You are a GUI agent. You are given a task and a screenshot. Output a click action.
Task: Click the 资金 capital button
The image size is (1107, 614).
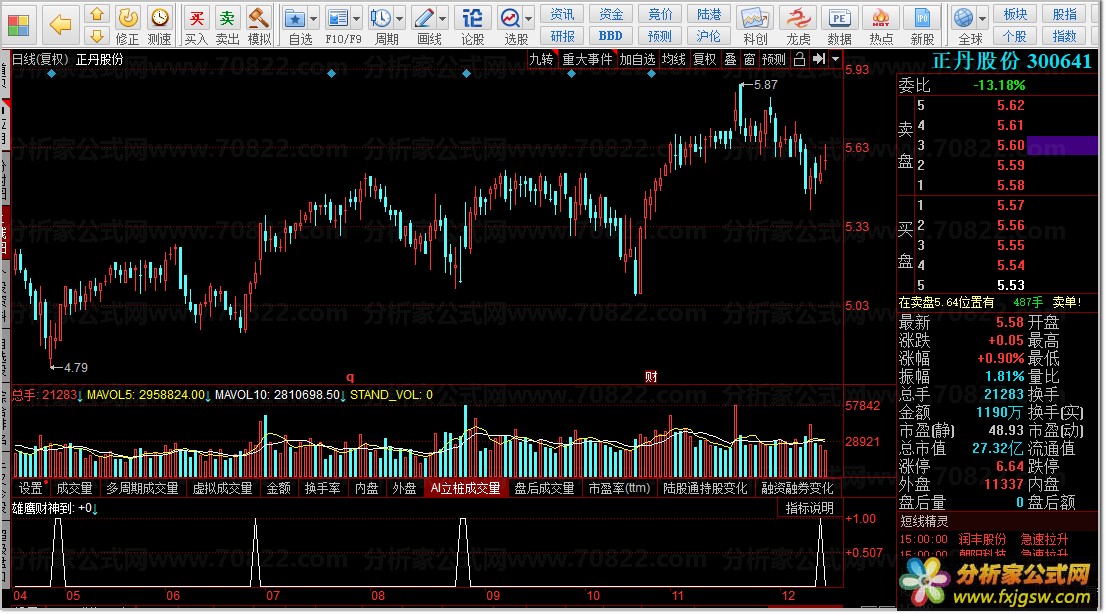(x=611, y=14)
